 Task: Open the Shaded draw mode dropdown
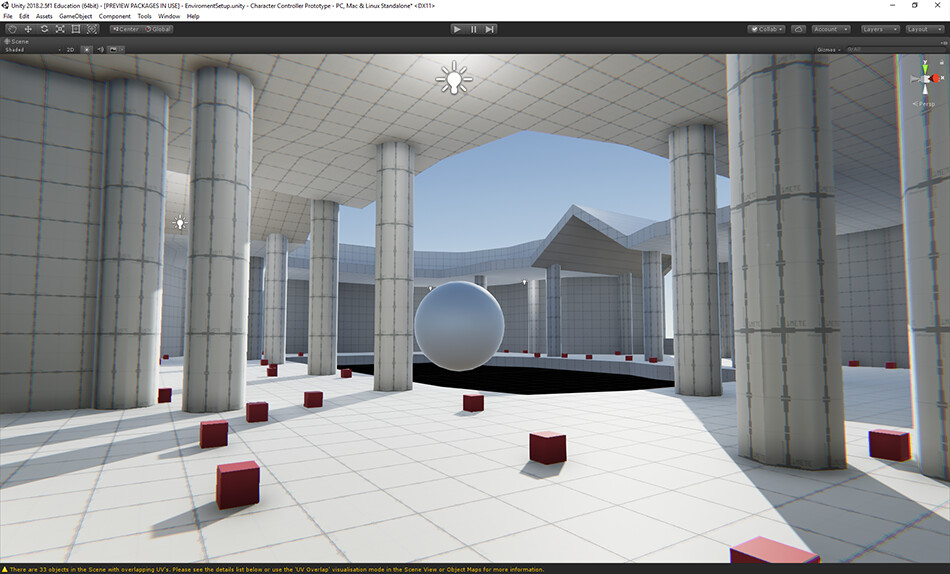pos(33,50)
